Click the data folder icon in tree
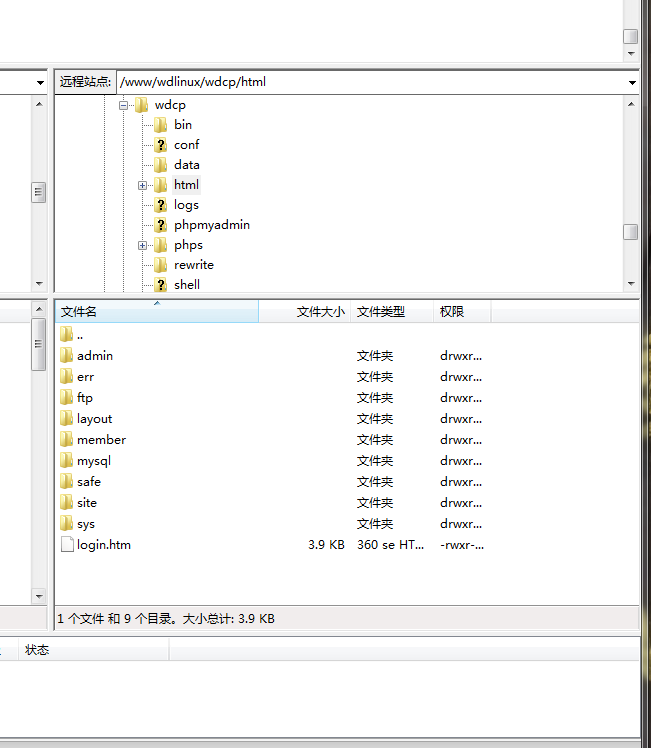Viewport: 651px width, 748px height. pyautogui.click(x=161, y=165)
